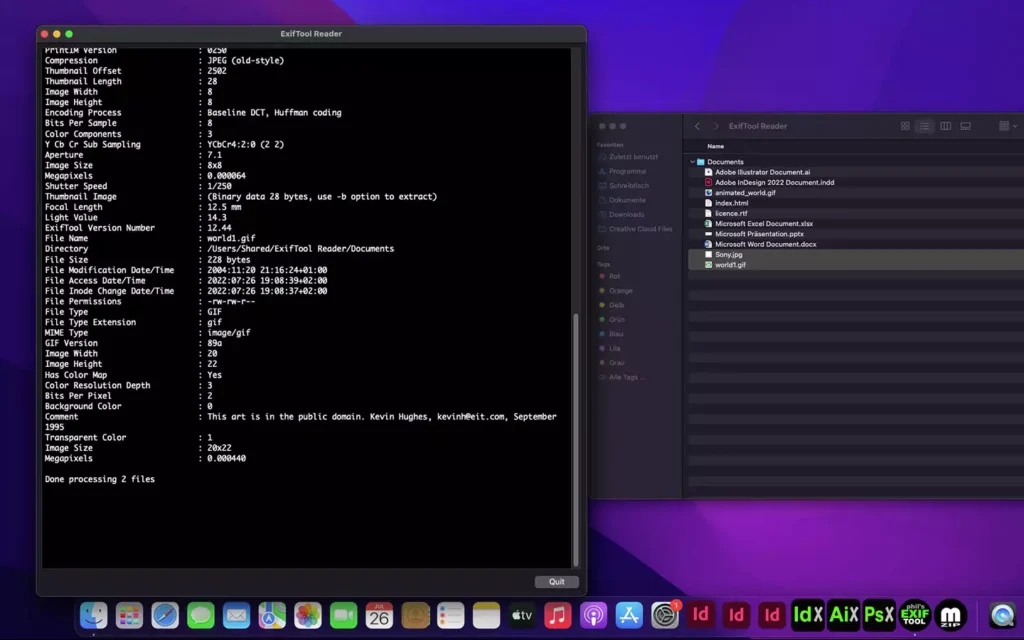
Task: Open the AiX app in the Dock
Action: pos(843,615)
